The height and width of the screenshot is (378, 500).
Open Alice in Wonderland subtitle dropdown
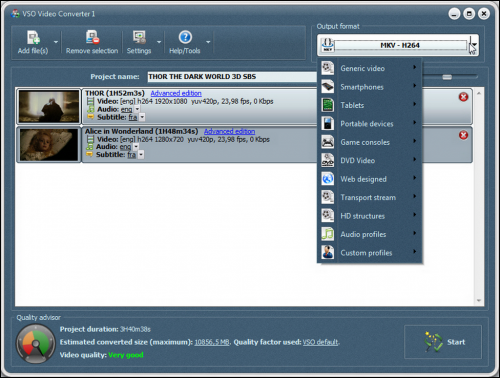click(x=141, y=155)
